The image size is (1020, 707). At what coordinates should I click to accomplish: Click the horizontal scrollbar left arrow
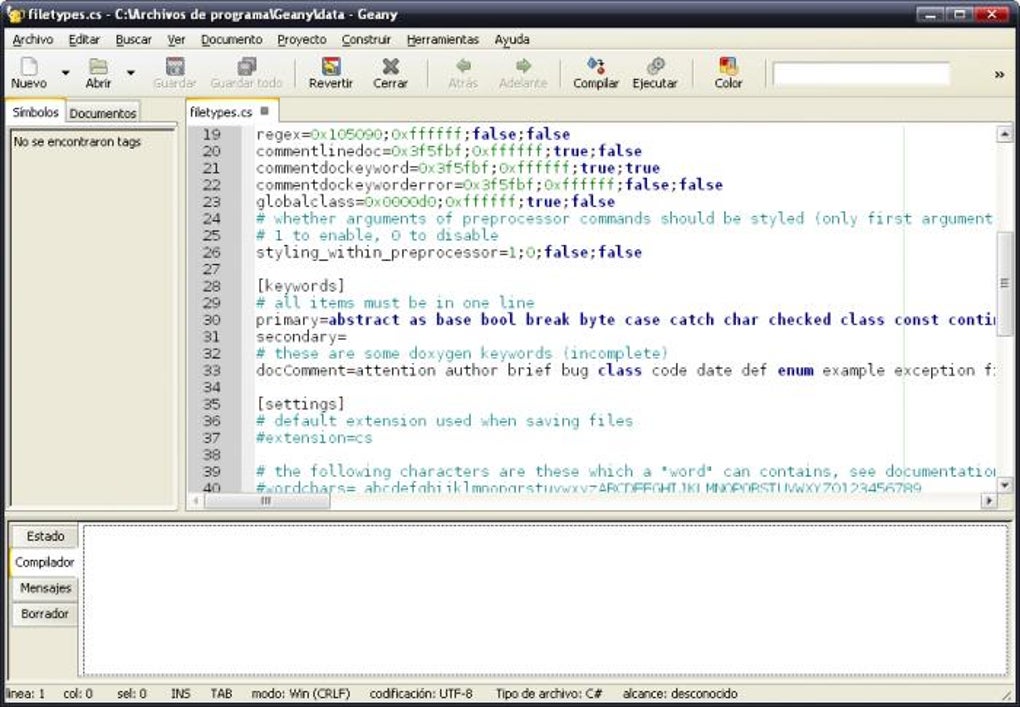click(x=195, y=501)
